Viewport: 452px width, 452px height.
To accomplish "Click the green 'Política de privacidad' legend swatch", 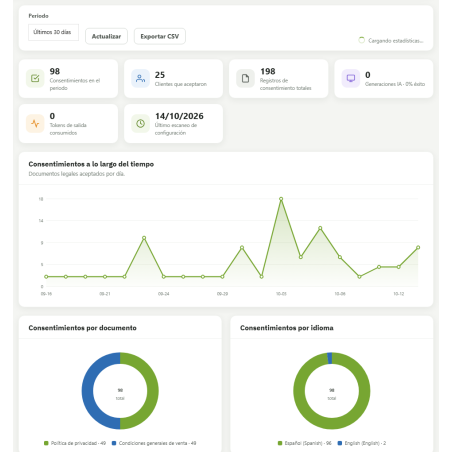I will point(46,443).
